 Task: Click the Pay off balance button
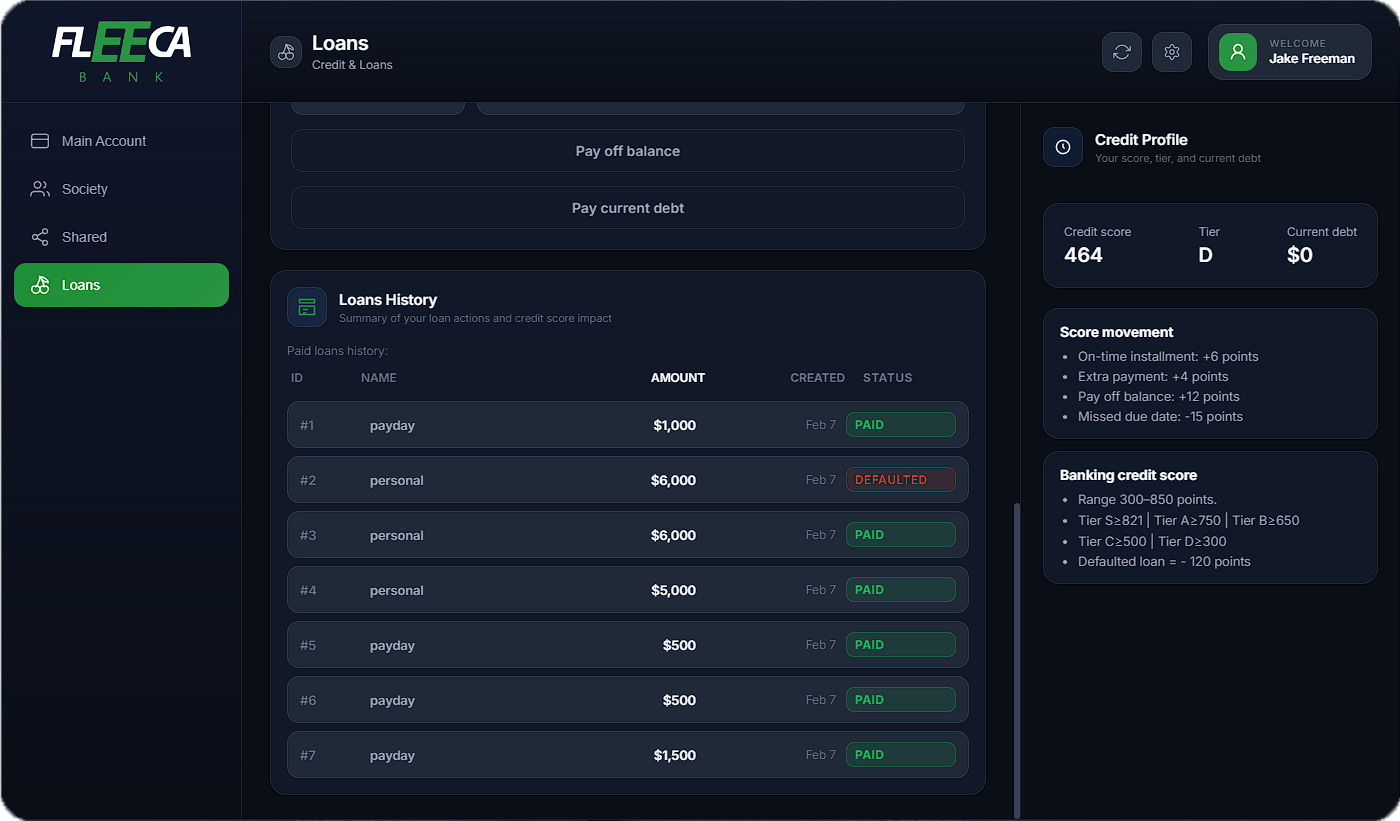[628, 151]
